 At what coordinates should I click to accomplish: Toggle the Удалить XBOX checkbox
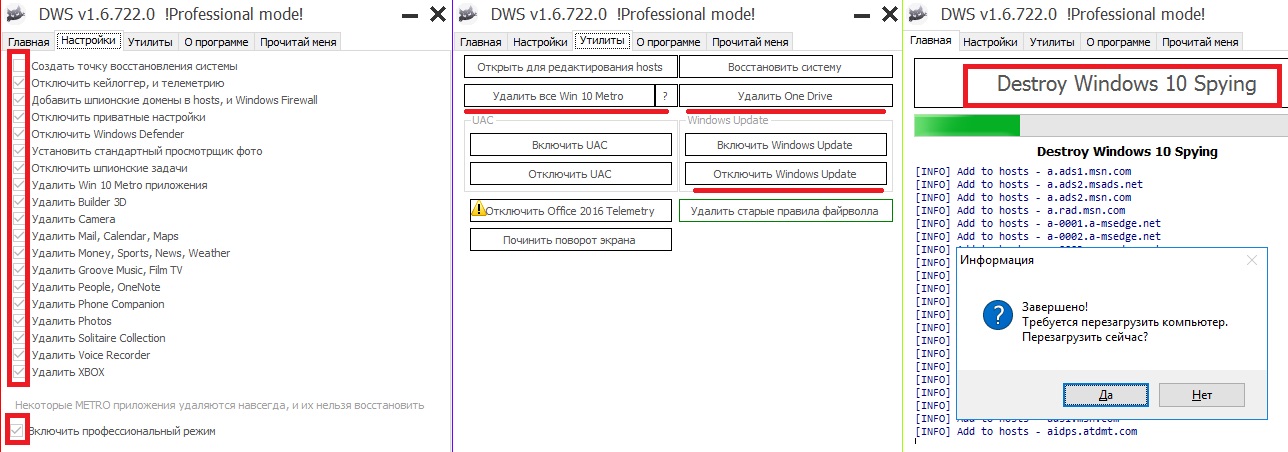pos(19,372)
